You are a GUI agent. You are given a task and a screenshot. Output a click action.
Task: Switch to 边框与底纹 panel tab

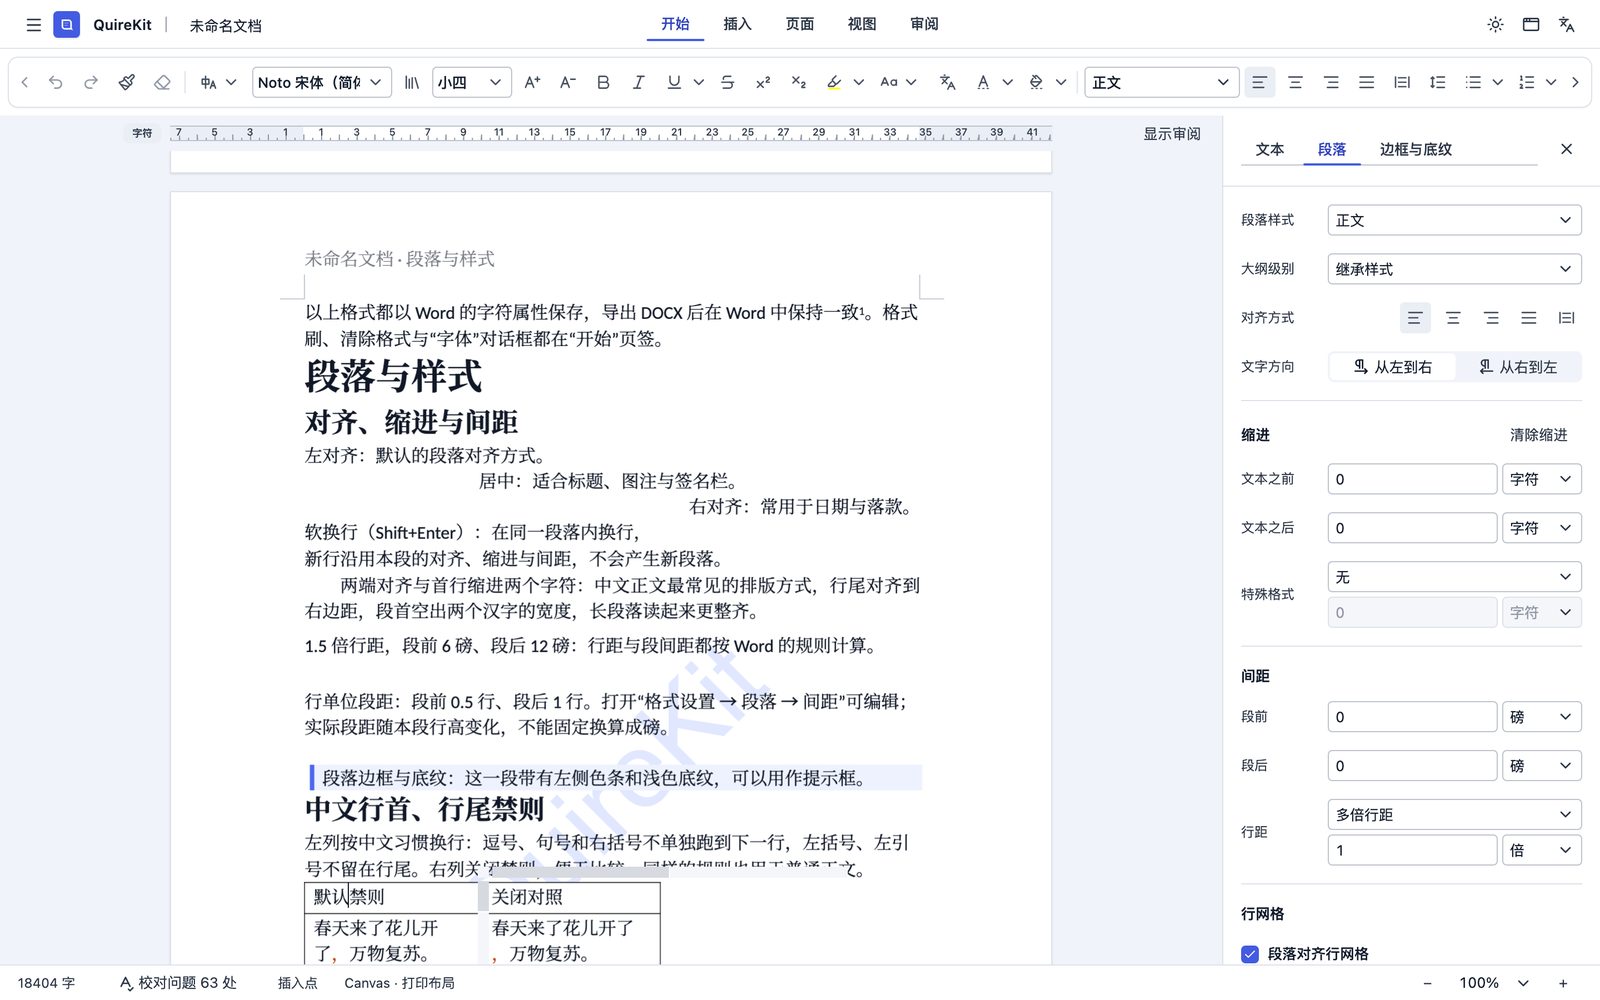pyautogui.click(x=1415, y=149)
